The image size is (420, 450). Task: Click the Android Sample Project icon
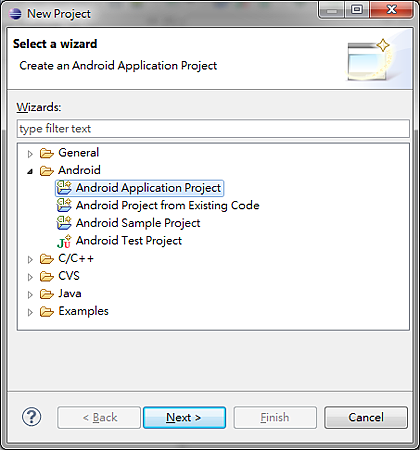[64, 223]
